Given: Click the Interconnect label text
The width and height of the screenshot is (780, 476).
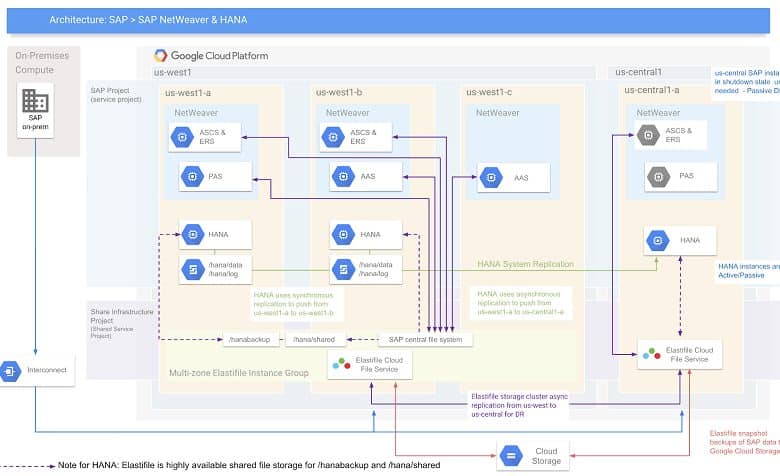Looking at the screenshot, I should point(47,370).
